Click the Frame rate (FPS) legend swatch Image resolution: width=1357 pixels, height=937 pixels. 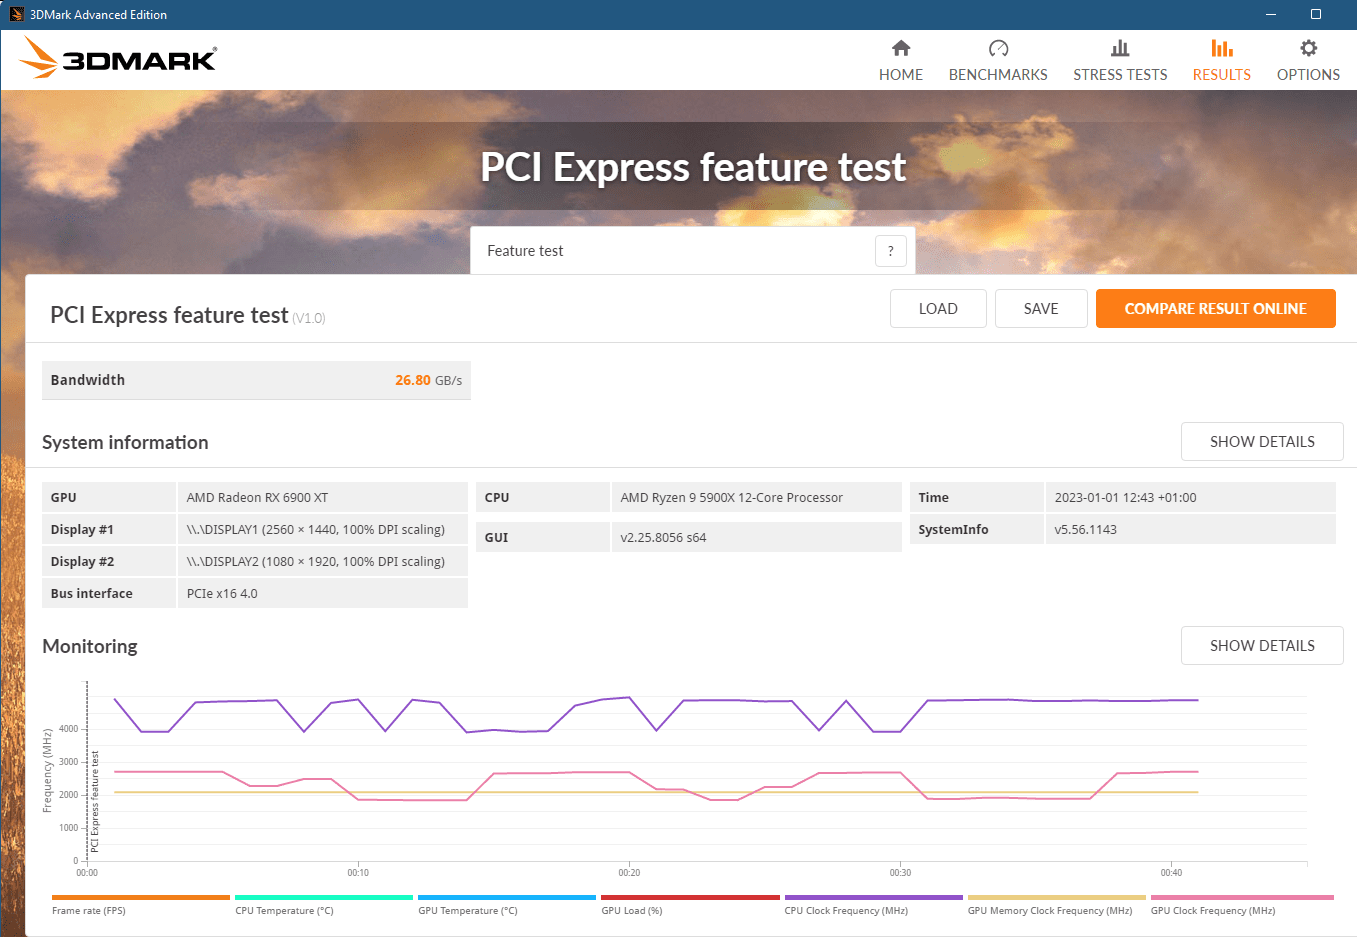click(x=141, y=898)
